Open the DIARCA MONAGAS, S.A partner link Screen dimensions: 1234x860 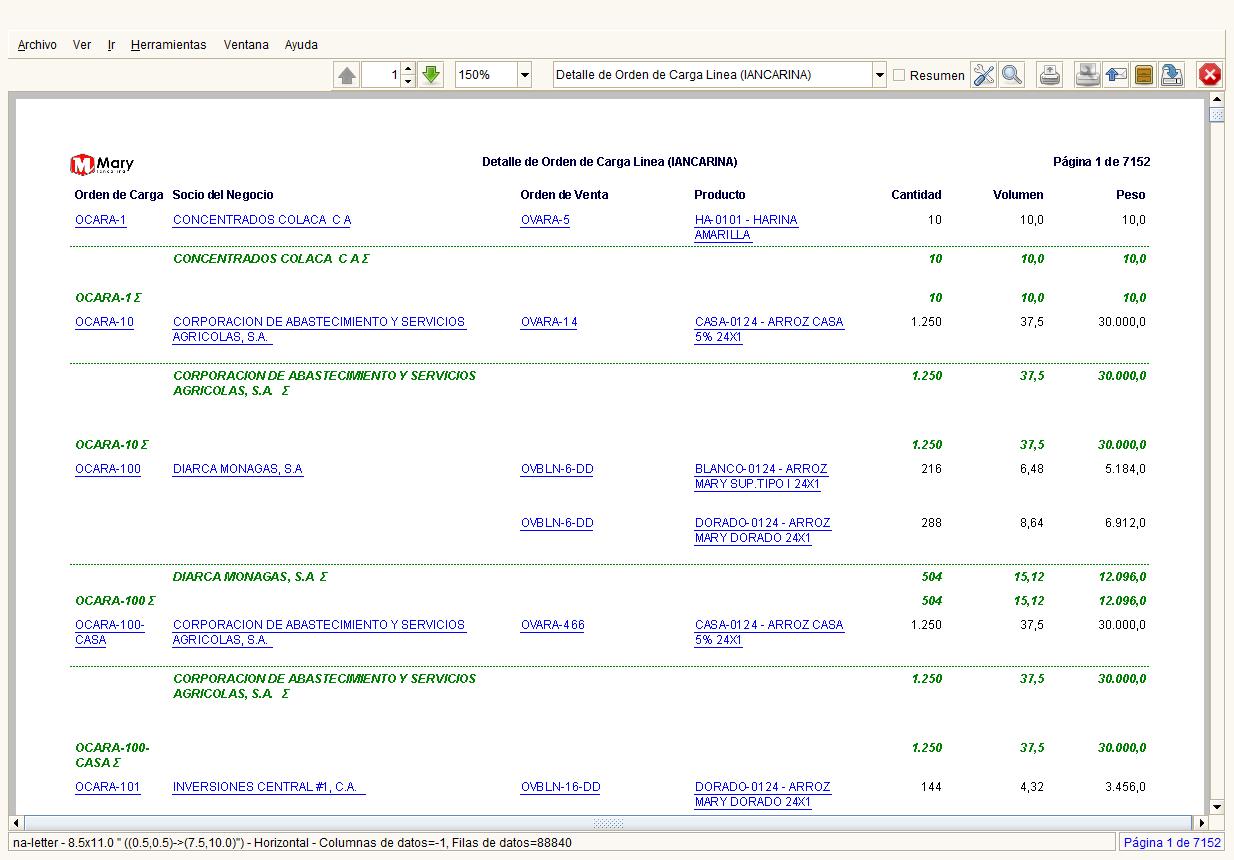click(x=238, y=469)
